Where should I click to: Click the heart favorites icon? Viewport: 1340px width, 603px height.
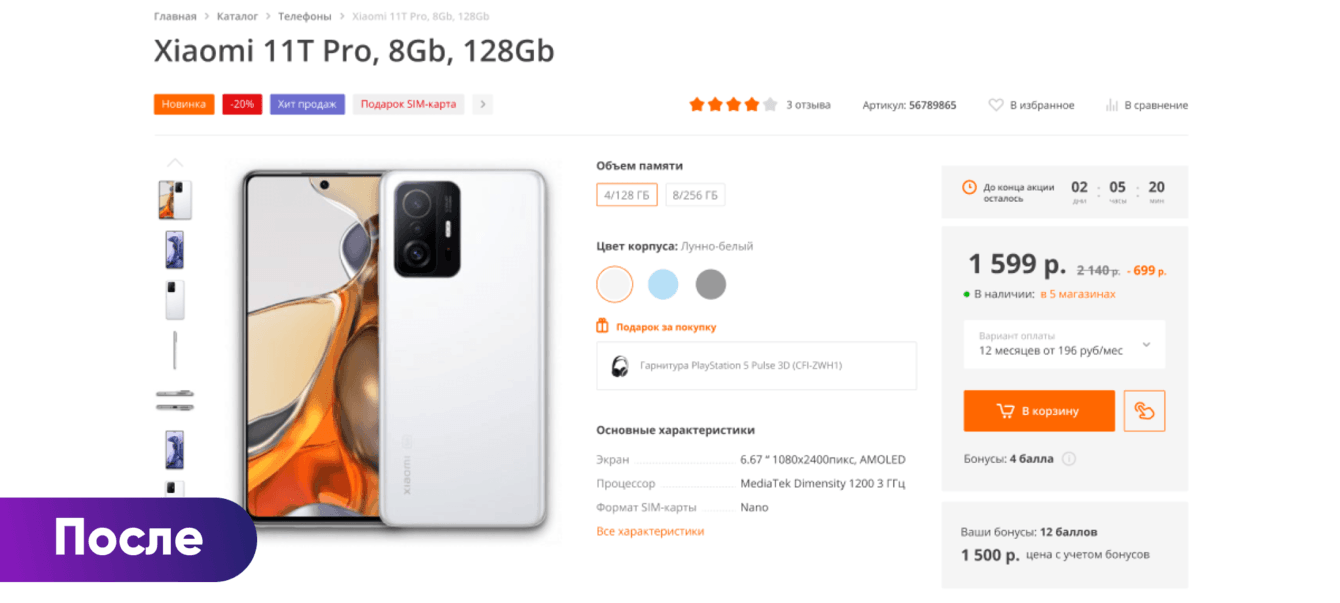(996, 105)
